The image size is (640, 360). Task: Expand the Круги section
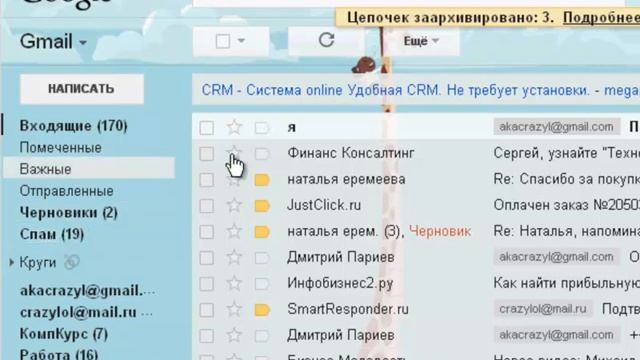[x=11, y=262]
